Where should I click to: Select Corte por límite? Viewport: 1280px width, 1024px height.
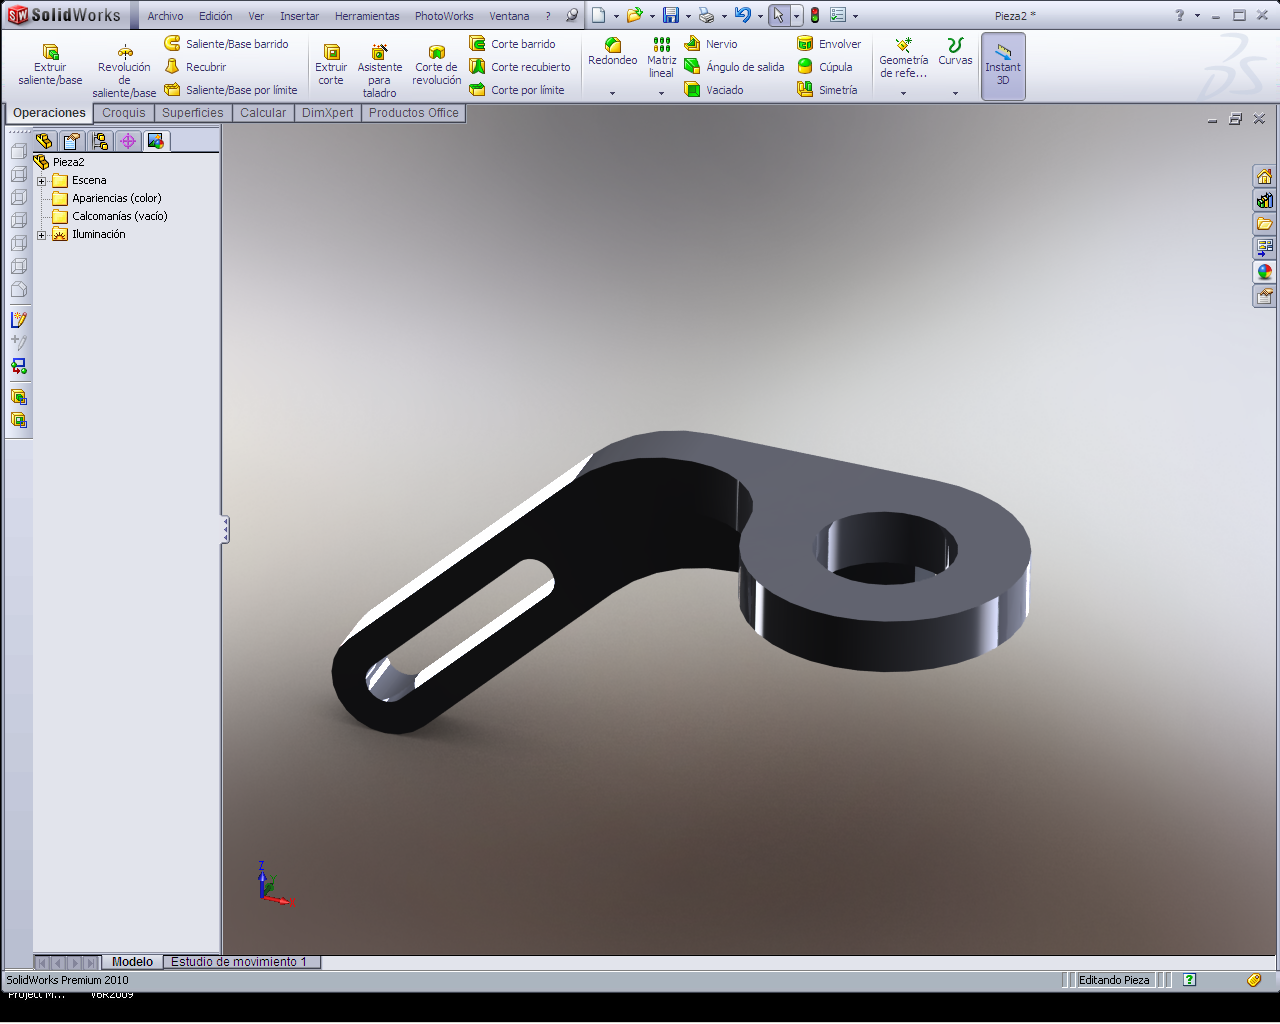(x=517, y=90)
